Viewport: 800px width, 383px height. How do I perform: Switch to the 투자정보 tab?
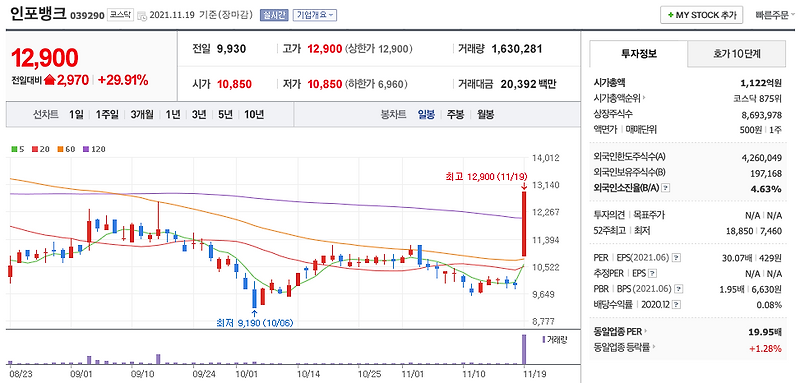point(638,53)
